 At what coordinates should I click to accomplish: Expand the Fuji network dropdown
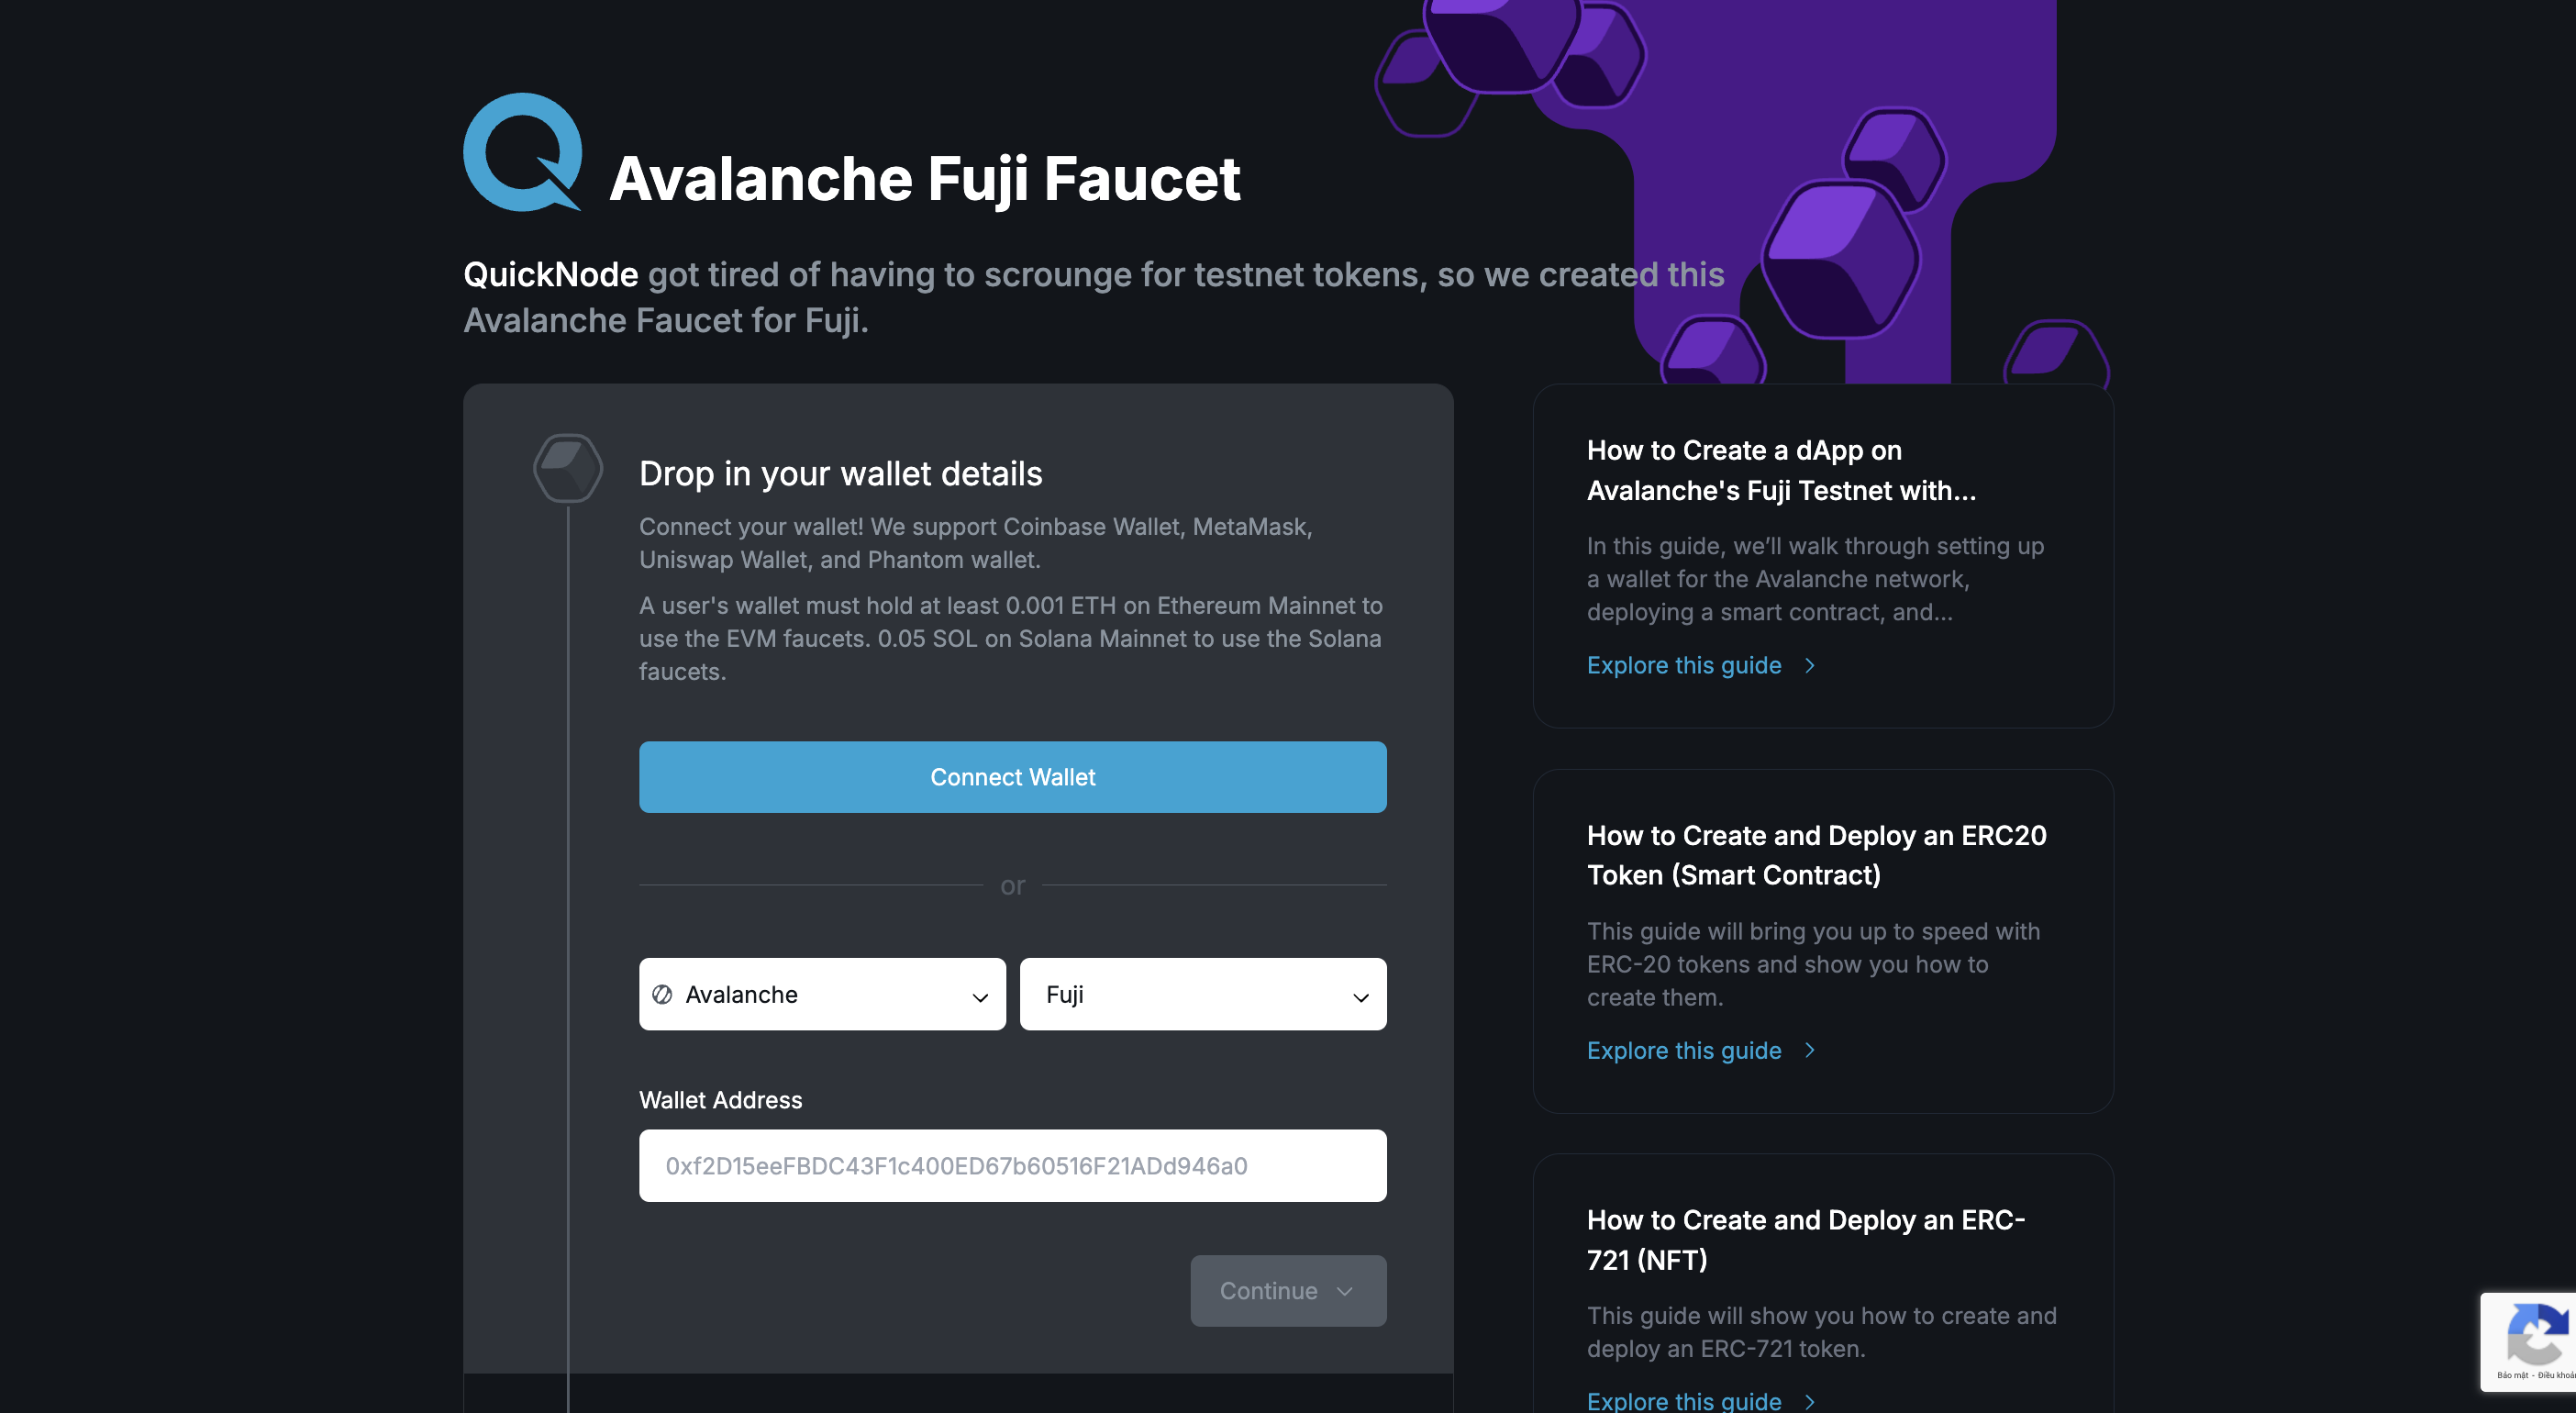[x=1202, y=994]
